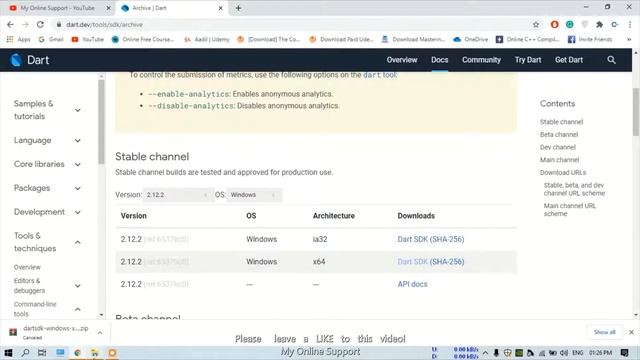
Task: Click the page vertical scrollbar thumb
Action: [636, 112]
